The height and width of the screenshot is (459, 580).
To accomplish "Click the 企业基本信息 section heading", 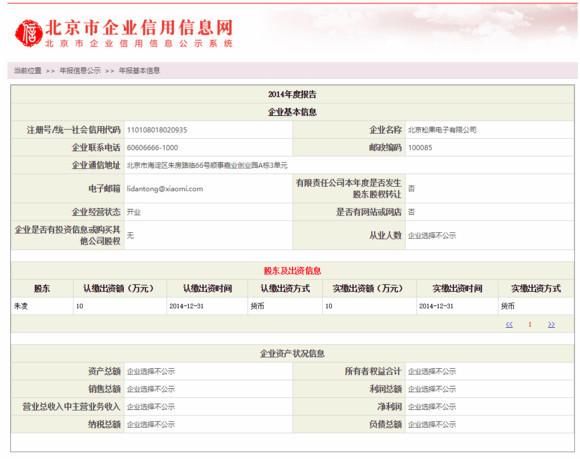I will point(292,112).
